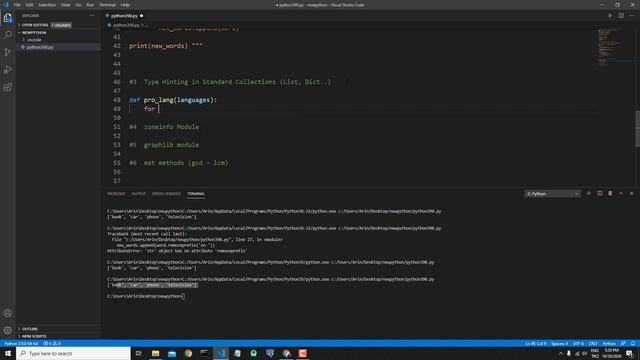The width and height of the screenshot is (640, 360).
Task: Open Mail app from taskbar
Action: (x=172, y=353)
